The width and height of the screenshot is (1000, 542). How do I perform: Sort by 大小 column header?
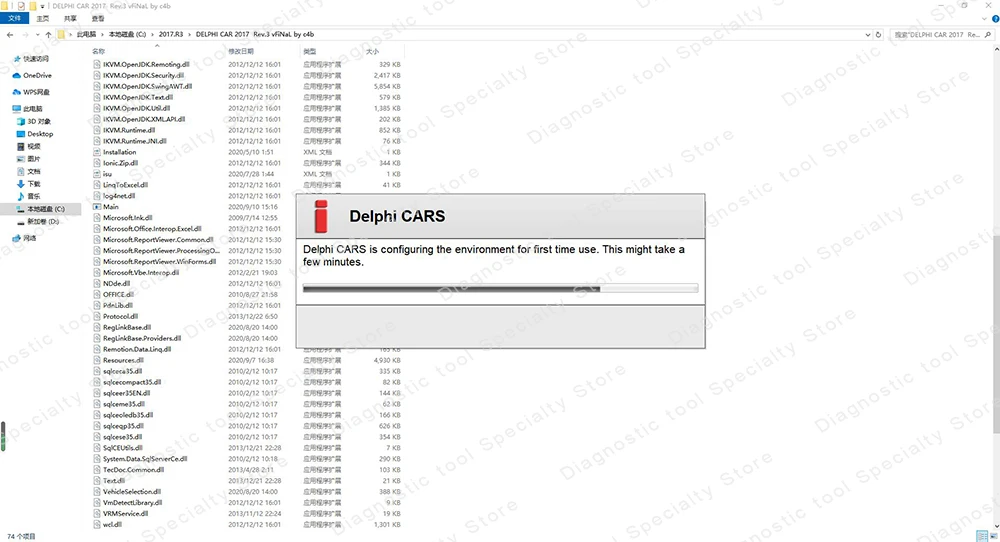pos(372,51)
